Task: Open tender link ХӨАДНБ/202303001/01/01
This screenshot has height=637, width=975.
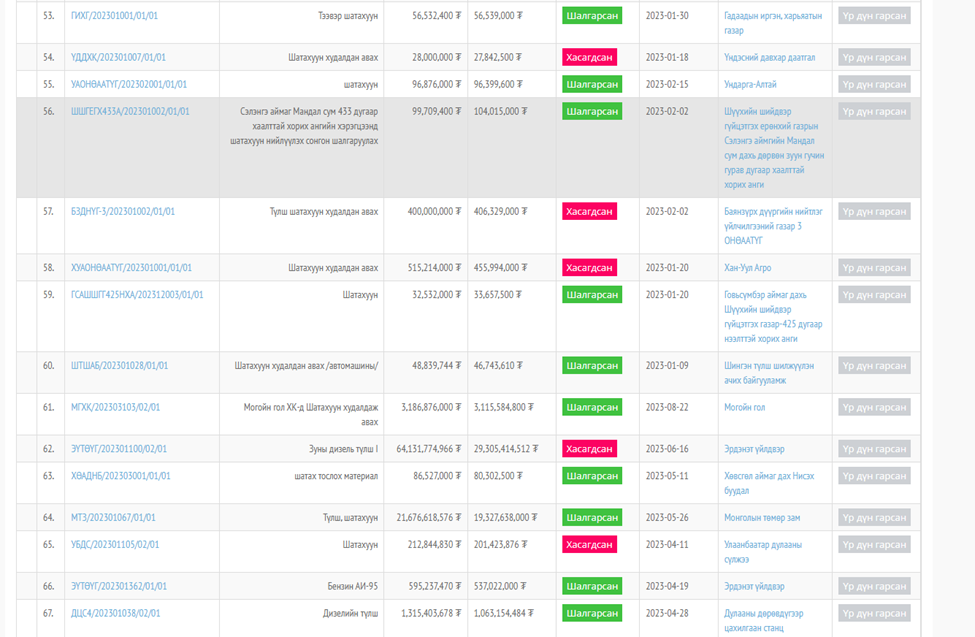Action: 121,476
